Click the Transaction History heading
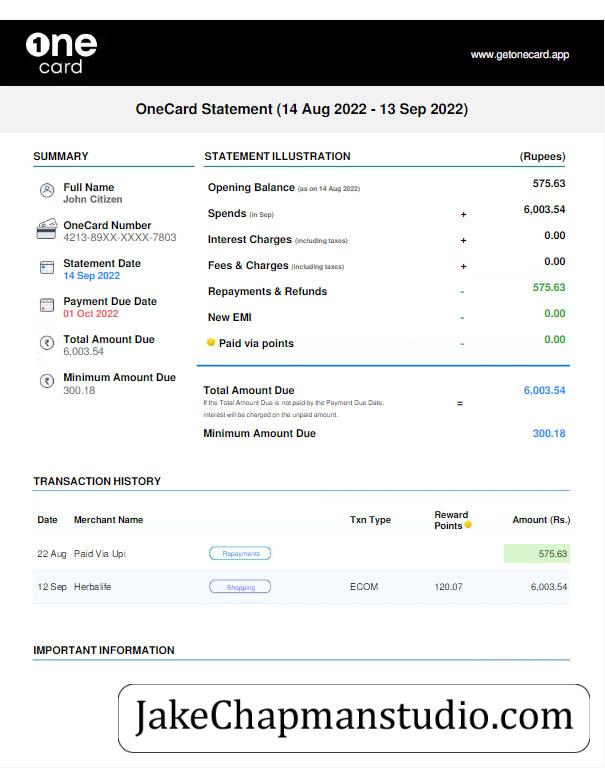This screenshot has height=768, width=605. [97, 481]
